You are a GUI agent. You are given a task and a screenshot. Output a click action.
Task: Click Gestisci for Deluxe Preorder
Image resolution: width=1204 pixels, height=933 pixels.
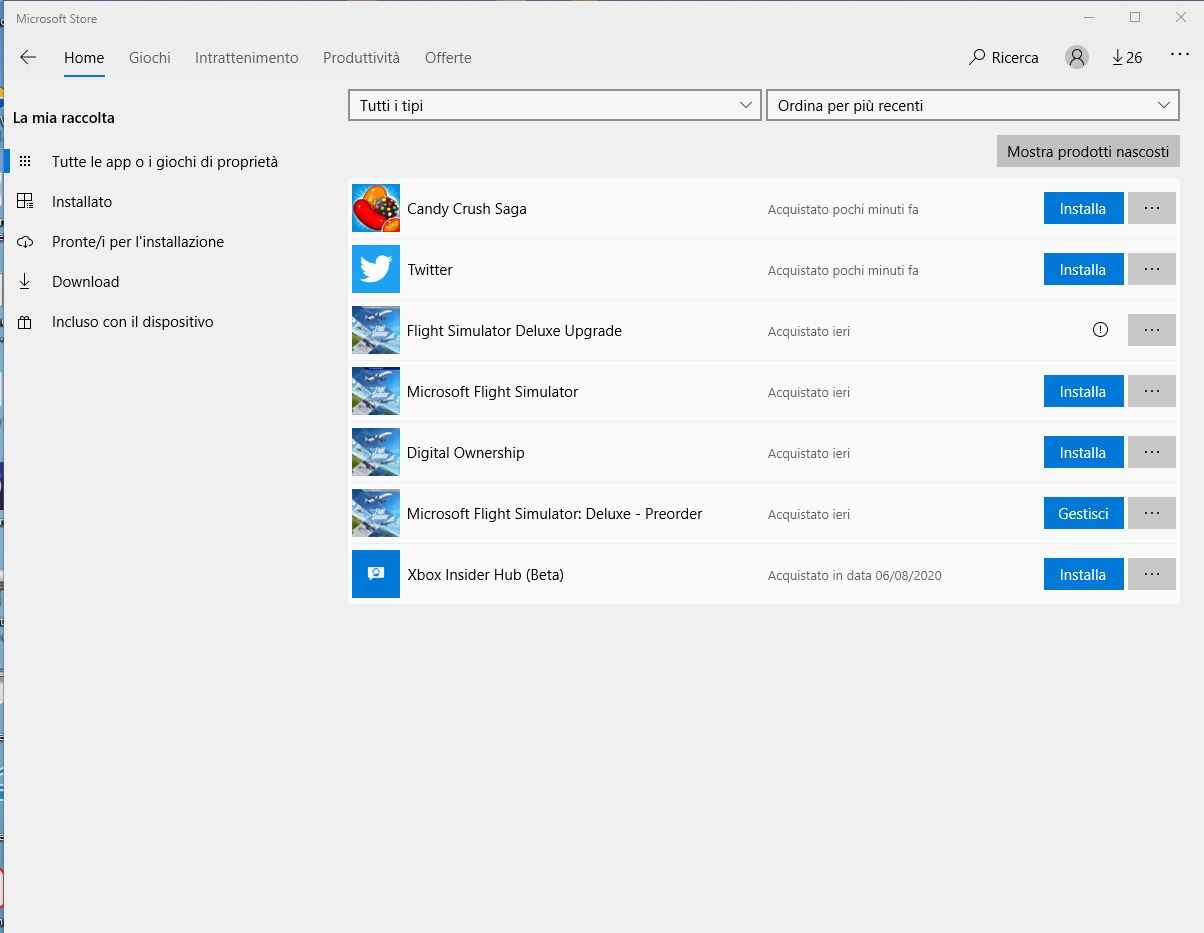point(1084,514)
